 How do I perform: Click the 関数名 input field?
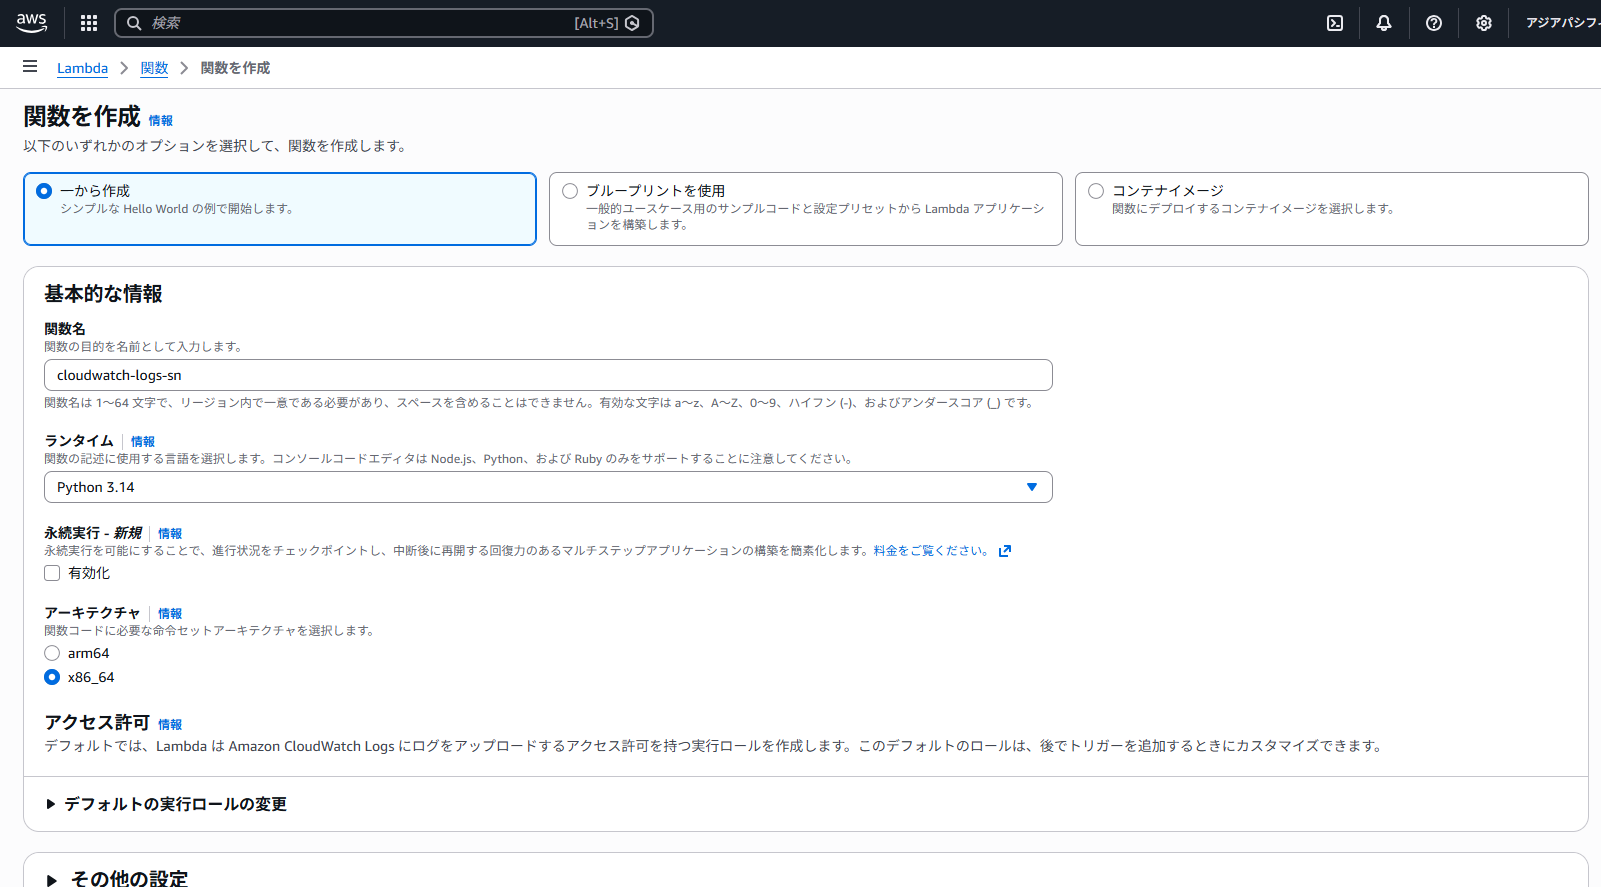pos(548,375)
